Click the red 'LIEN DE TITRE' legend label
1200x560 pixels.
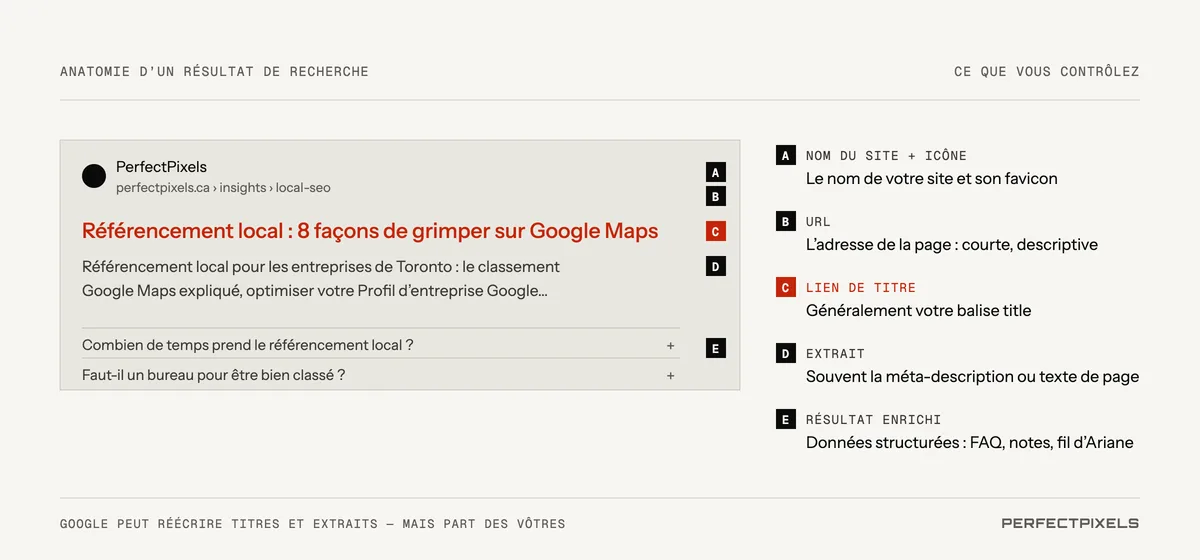tap(861, 287)
